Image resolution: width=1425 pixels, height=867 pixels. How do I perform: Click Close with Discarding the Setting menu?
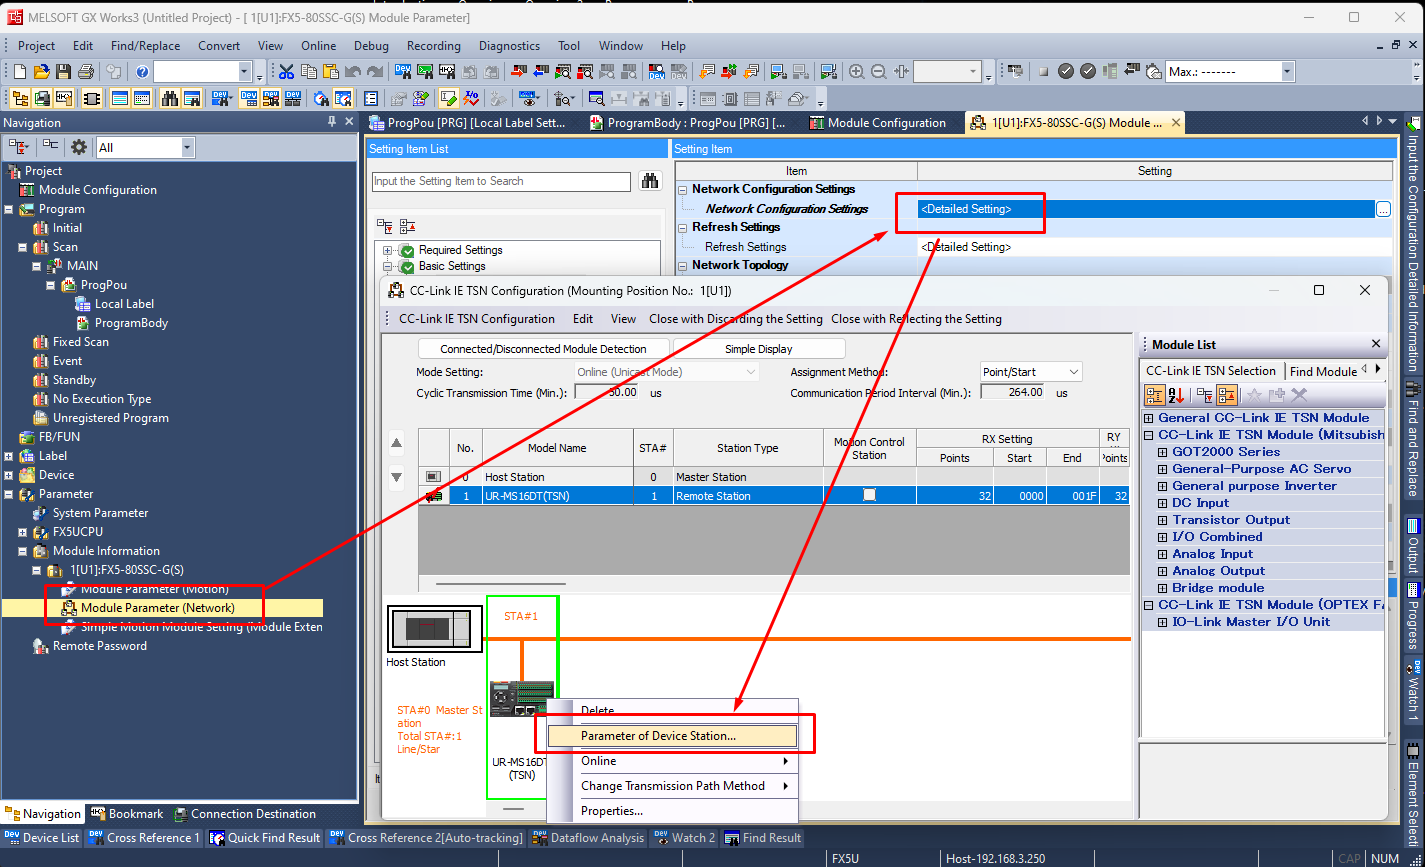tap(736, 319)
